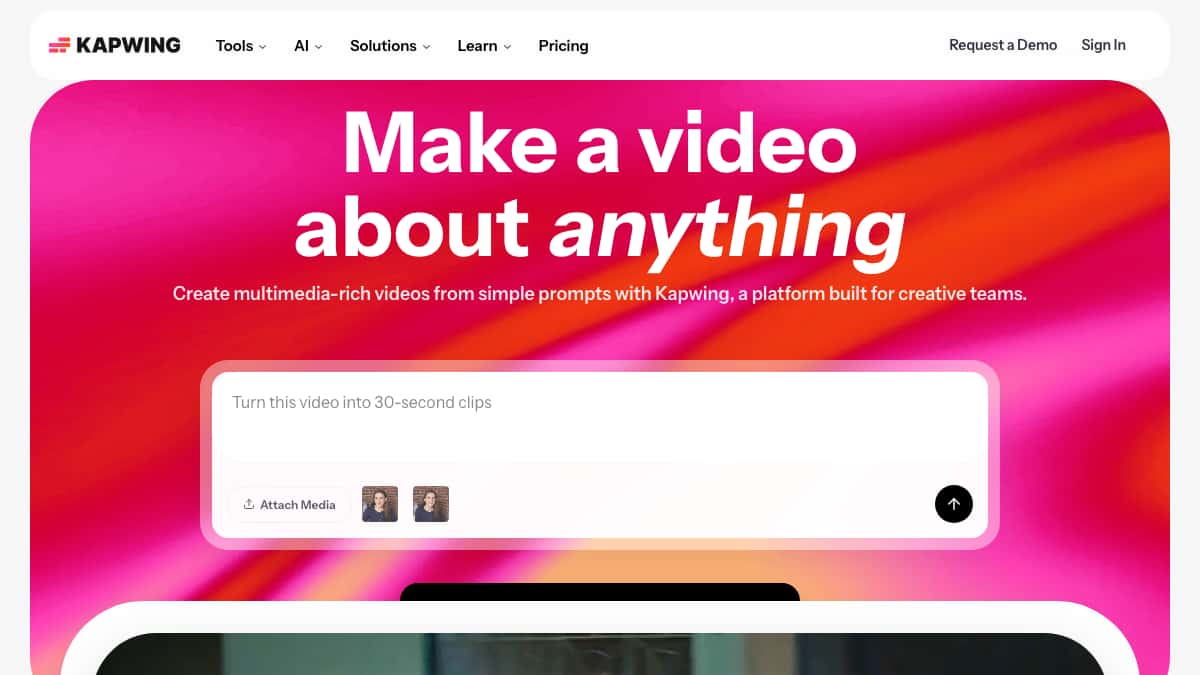The height and width of the screenshot is (675, 1200).
Task: Click the Kapwing logo
Action: coord(115,45)
